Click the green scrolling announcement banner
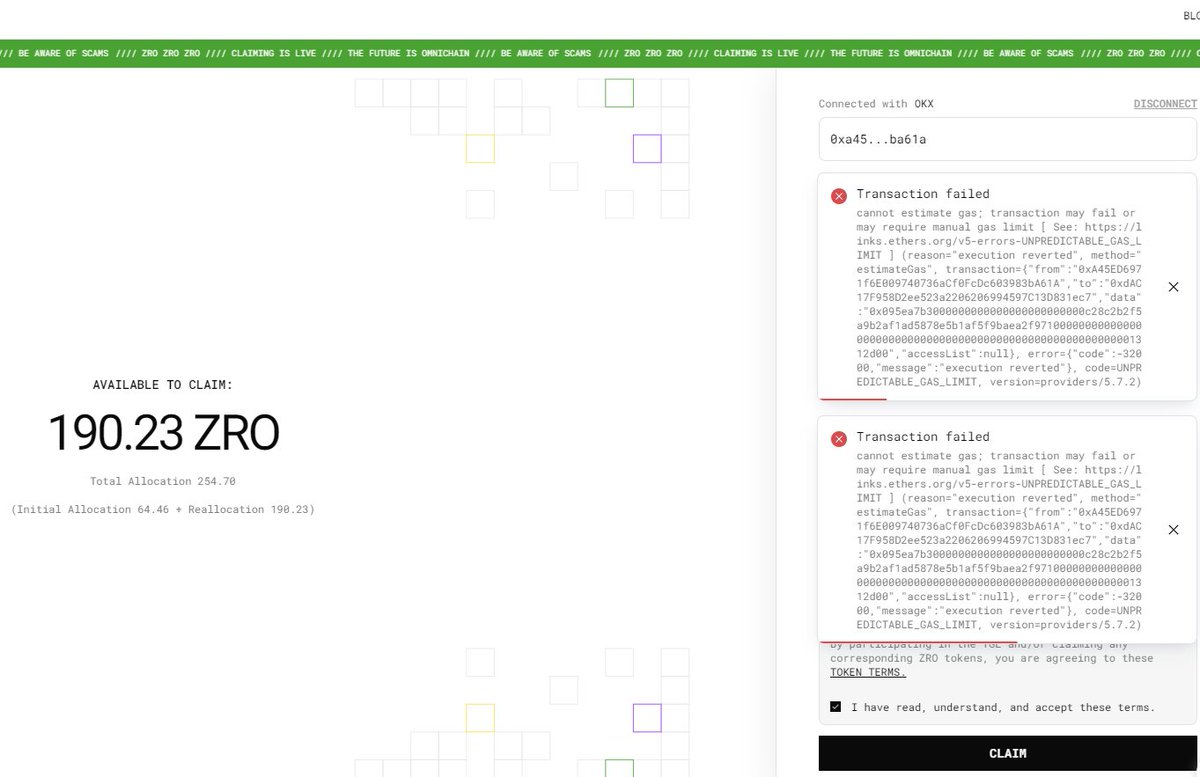The image size is (1200, 777). [x=600, y=53]
